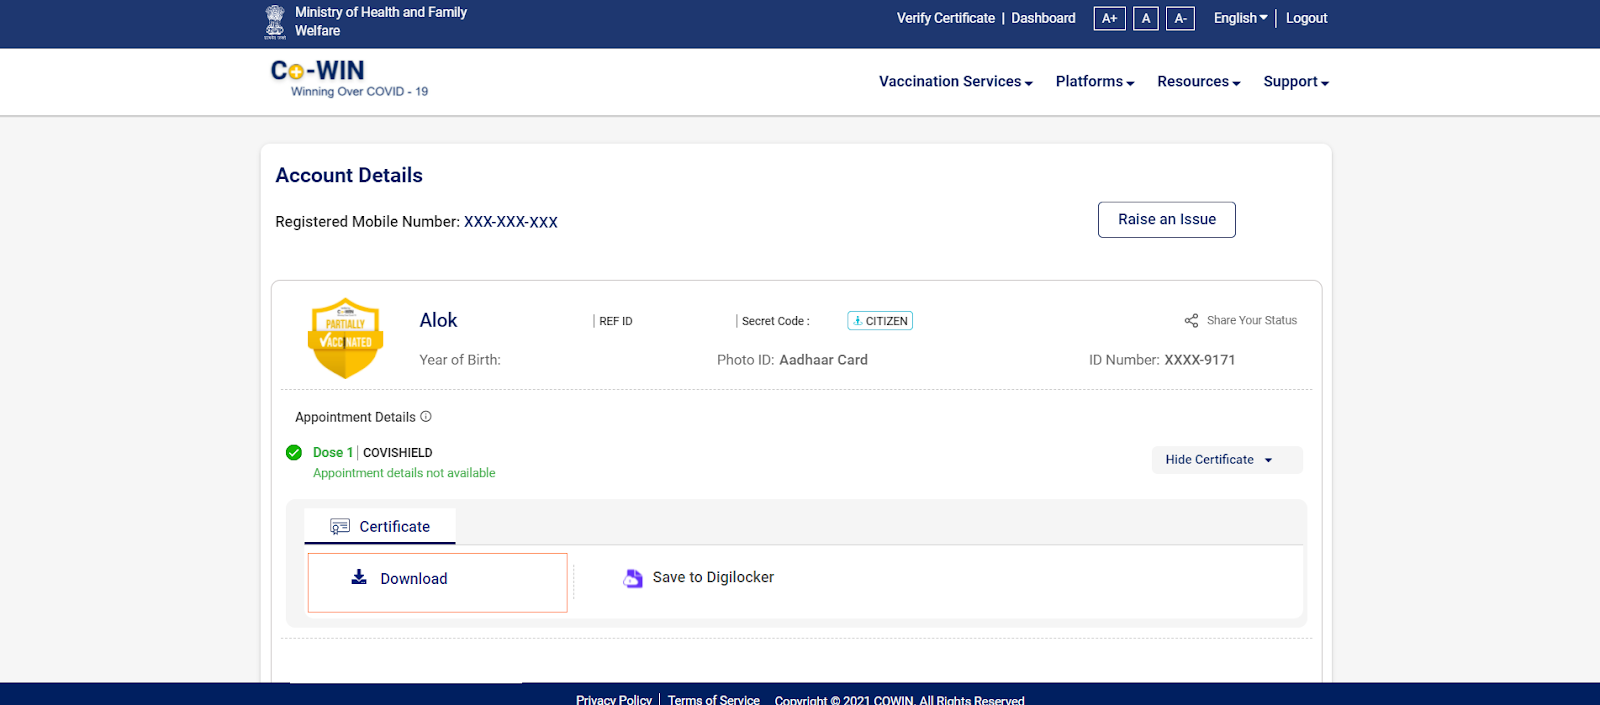
Task: Click the ID number XXXX-9171
Action: pos(1200,360)
